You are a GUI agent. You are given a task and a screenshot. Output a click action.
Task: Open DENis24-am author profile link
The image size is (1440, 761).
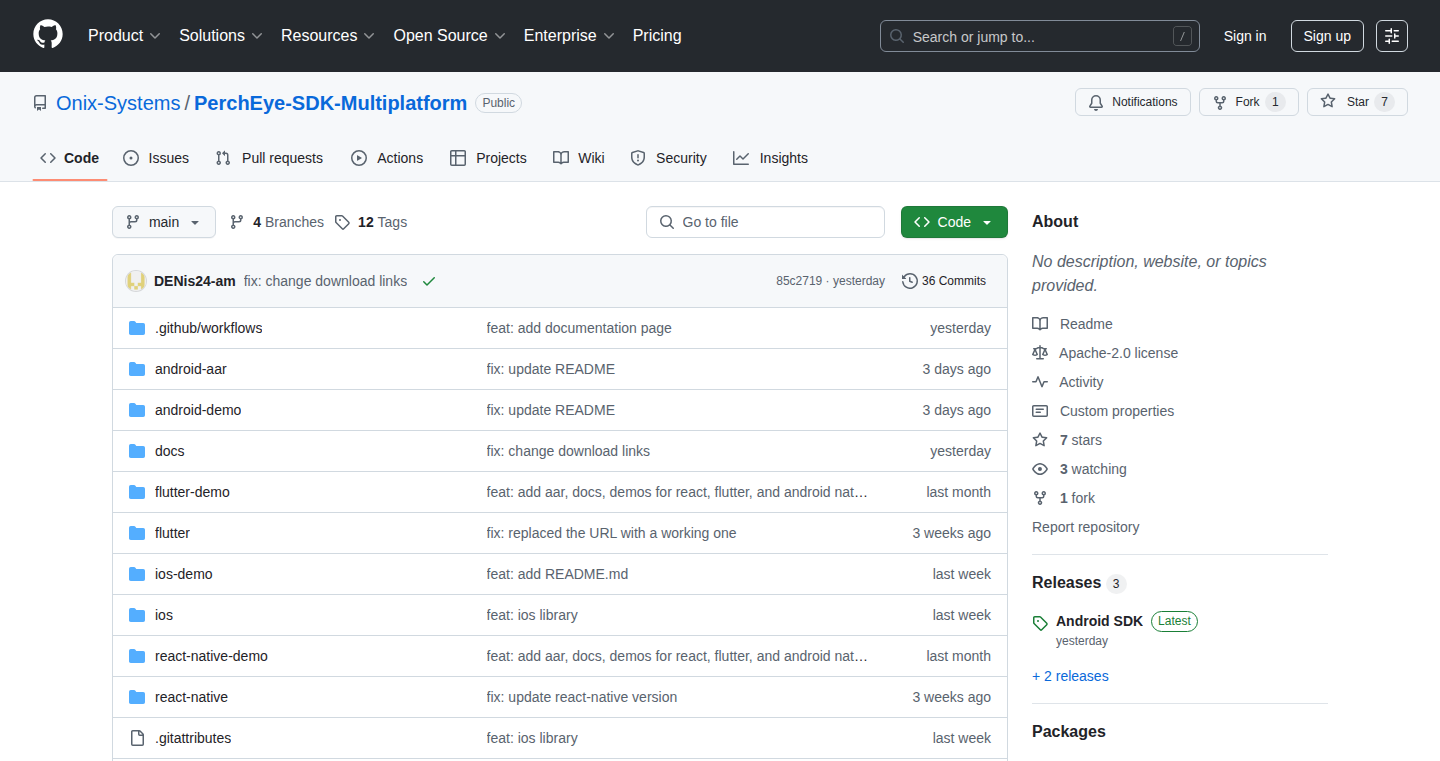195,281
